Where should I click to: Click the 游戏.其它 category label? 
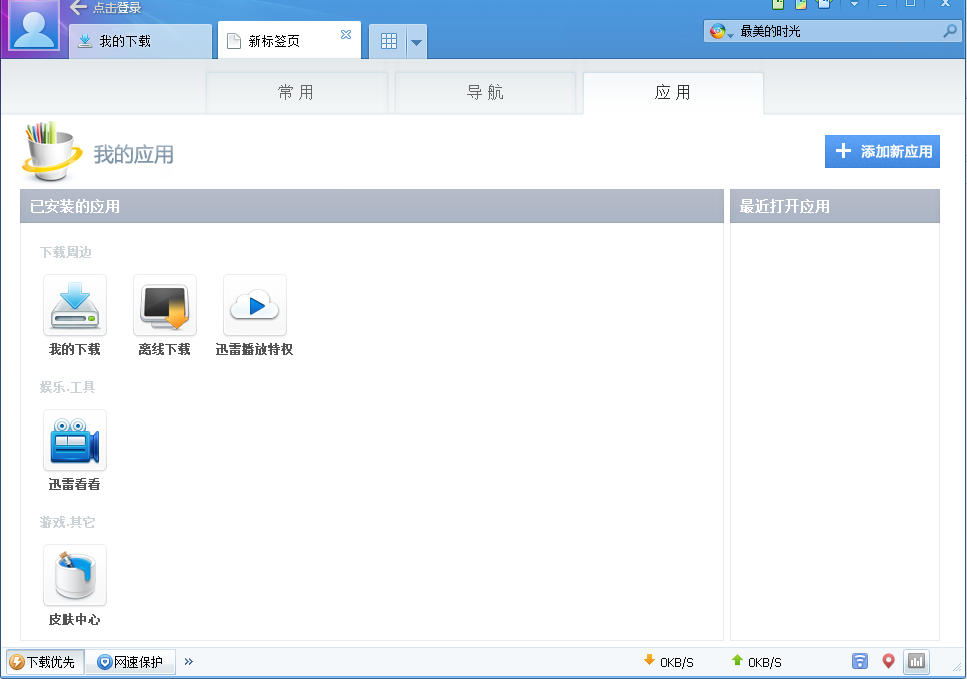tap(67, 522)
